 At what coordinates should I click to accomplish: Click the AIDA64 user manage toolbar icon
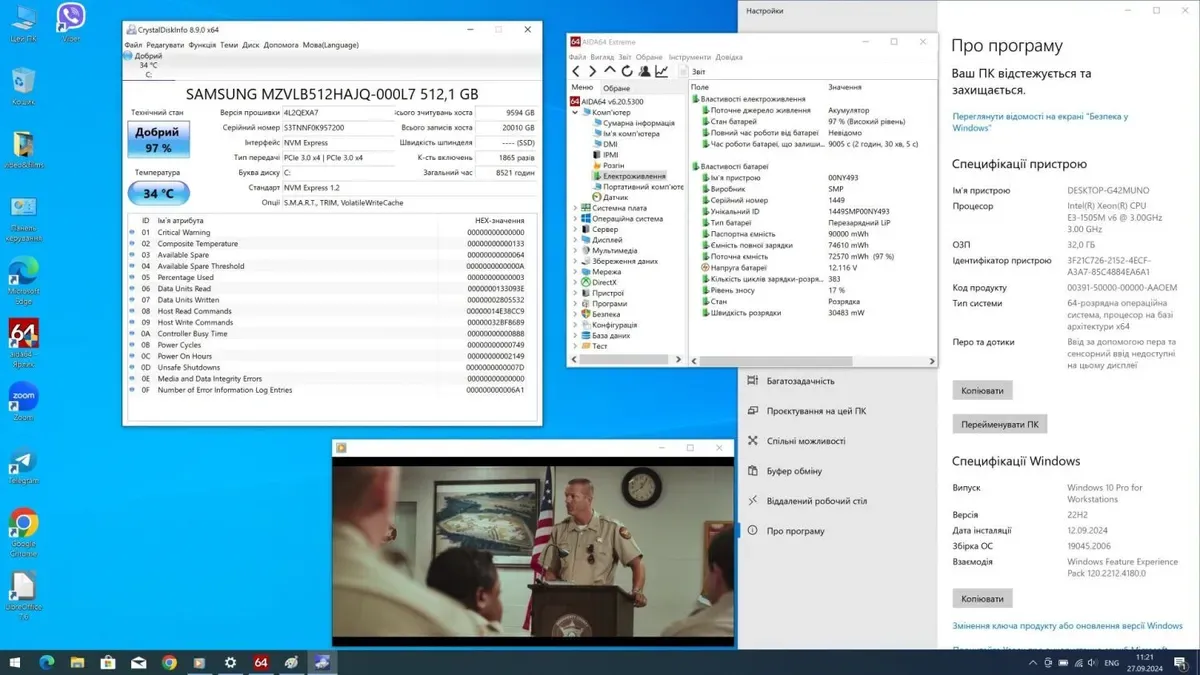pos(645,72)
